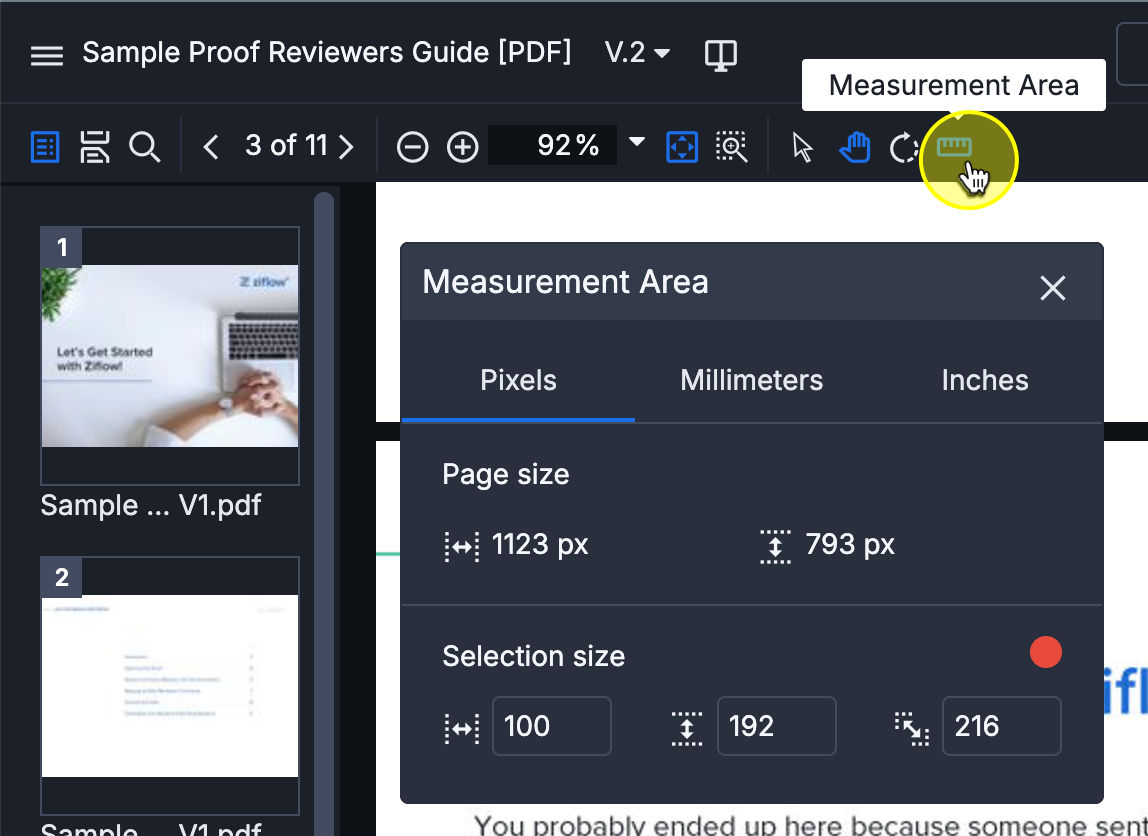Open page 2 thumbnail
1148x836 pixels.
(x=170, y=686)
